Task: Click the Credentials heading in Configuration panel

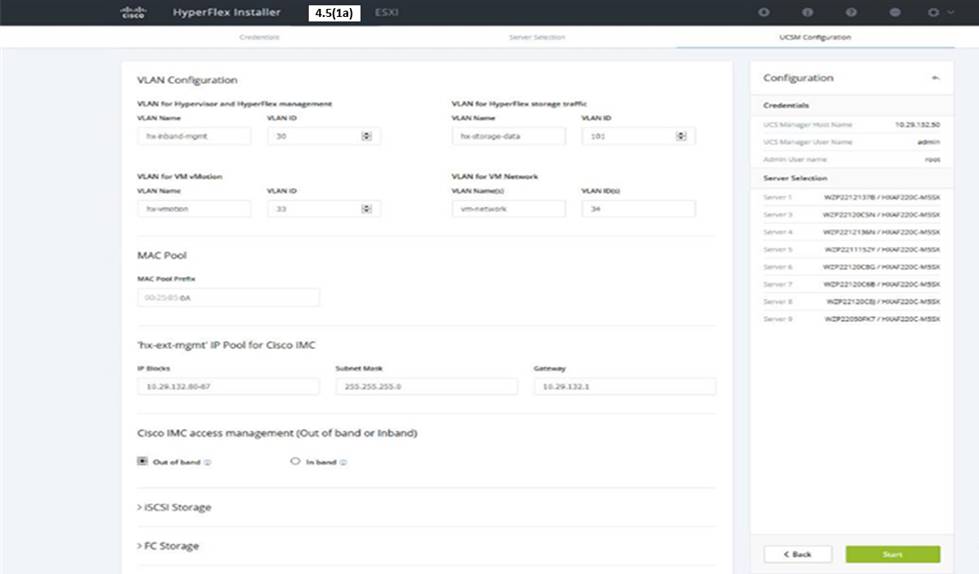Action: tap(786, 106)
